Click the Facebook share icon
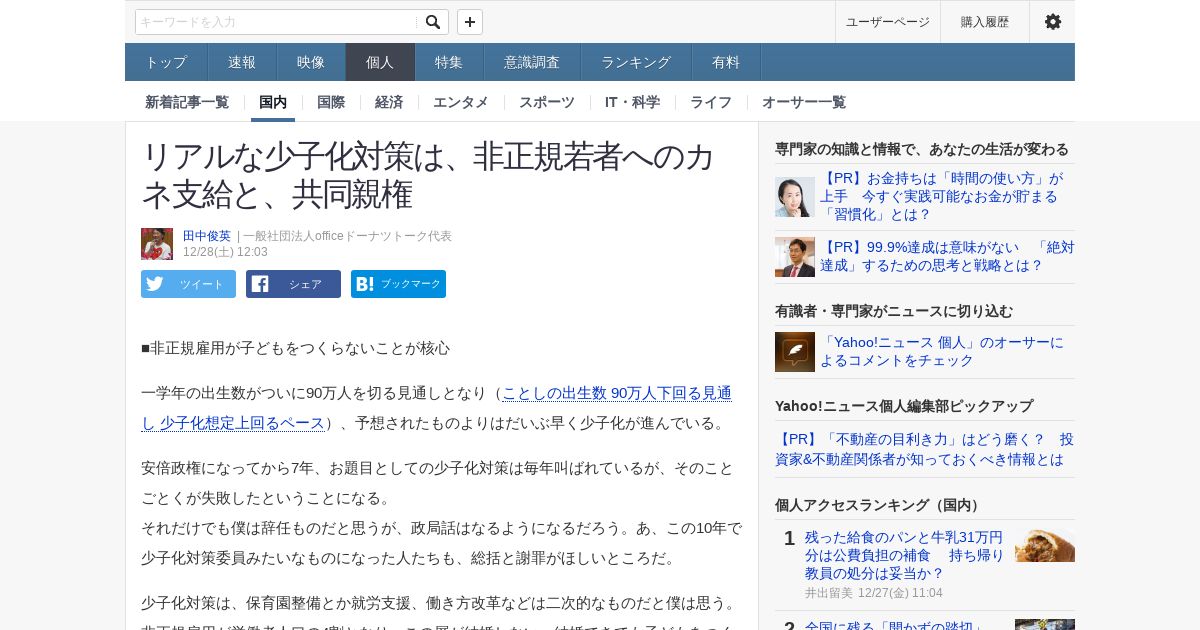1200x630 pixels. coord(260,284)
